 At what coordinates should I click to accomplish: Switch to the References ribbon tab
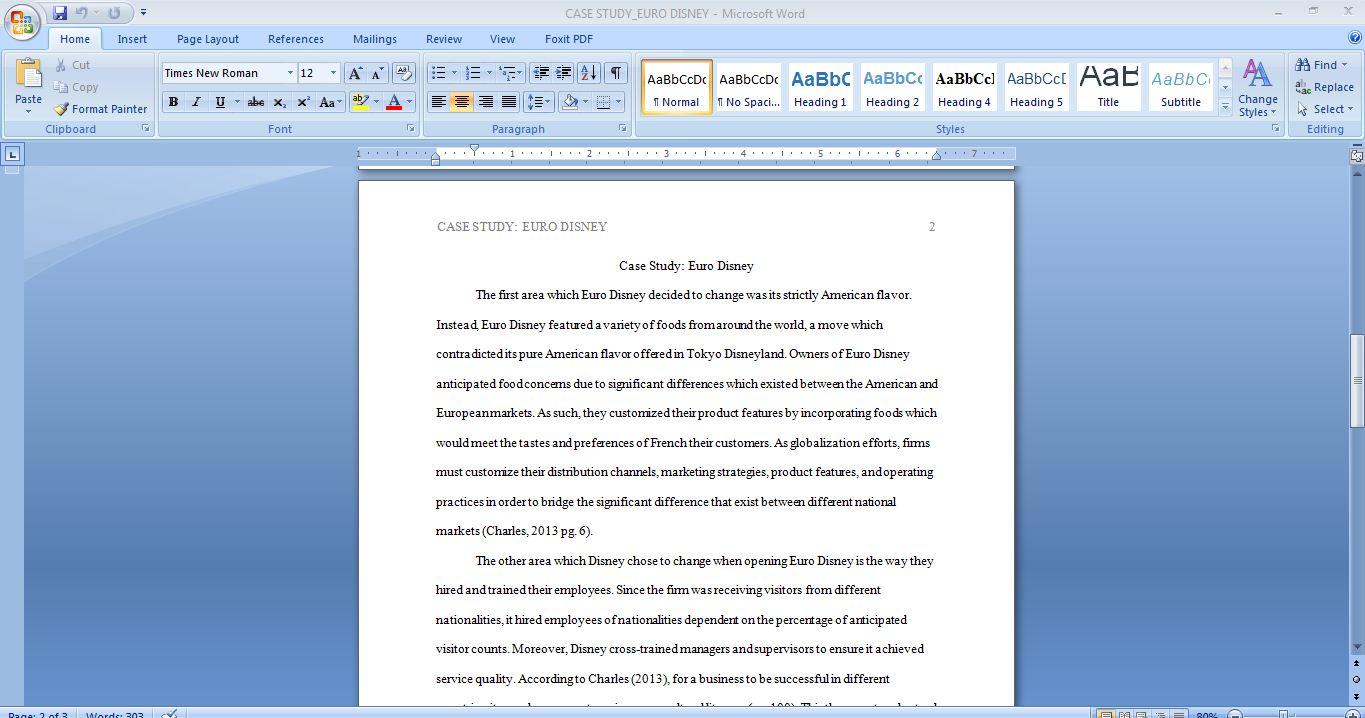pos(295,38)
